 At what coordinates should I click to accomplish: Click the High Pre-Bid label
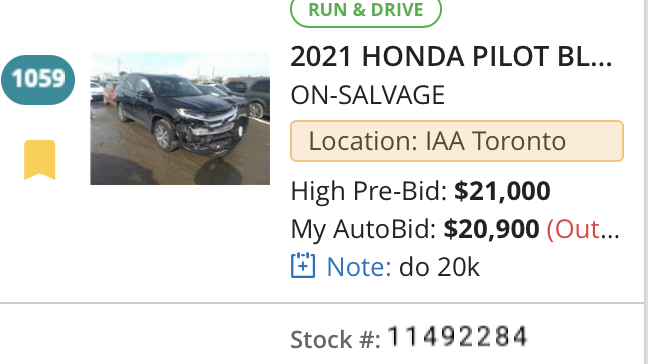[369, 191]
